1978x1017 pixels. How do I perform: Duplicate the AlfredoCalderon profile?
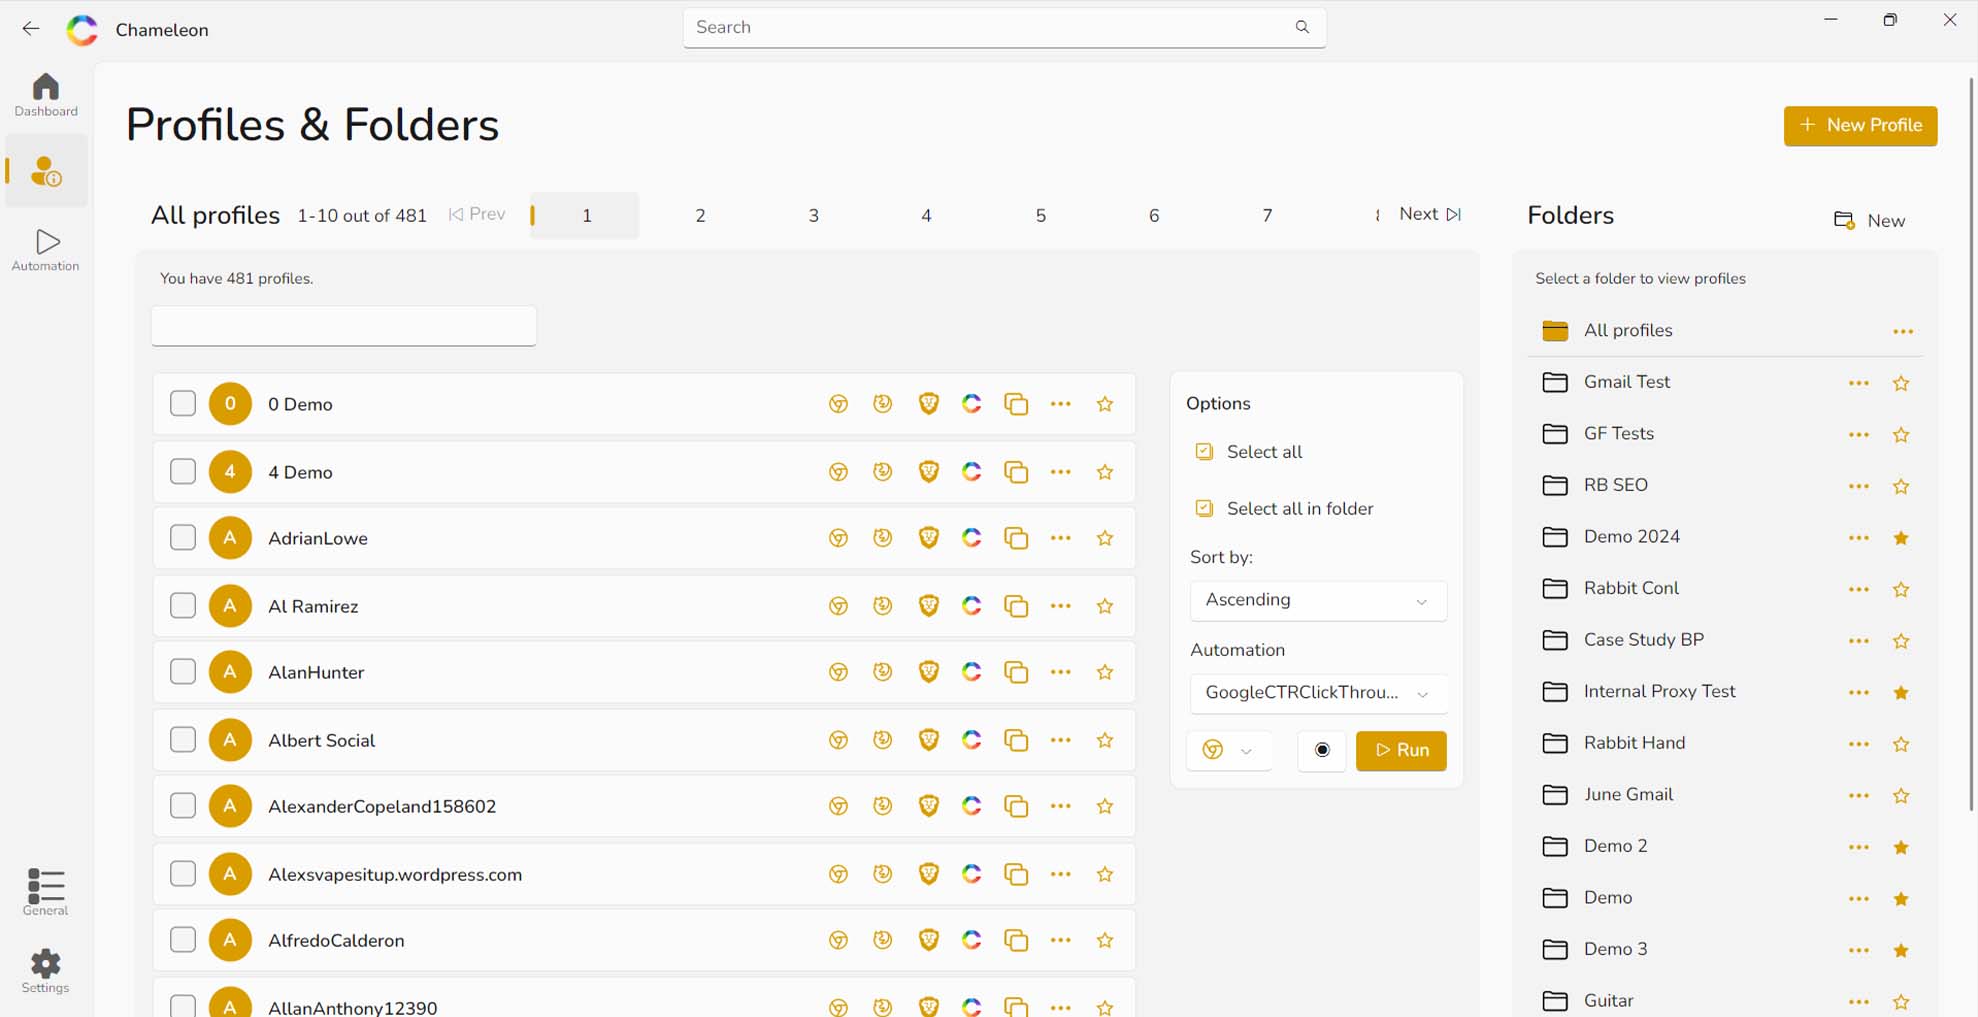(x=1016, y=940)
